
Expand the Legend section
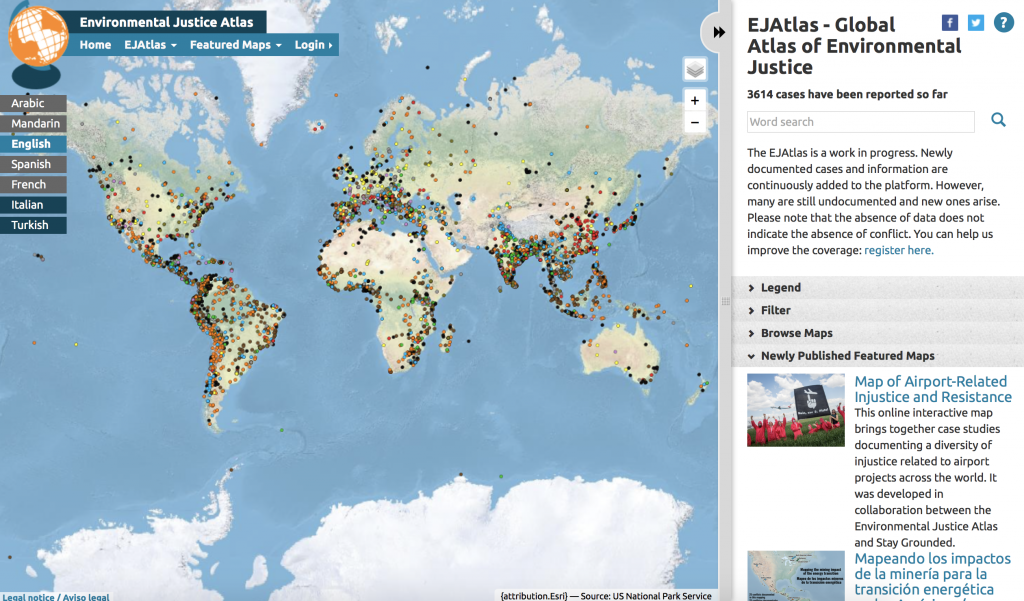coord(780,287)
